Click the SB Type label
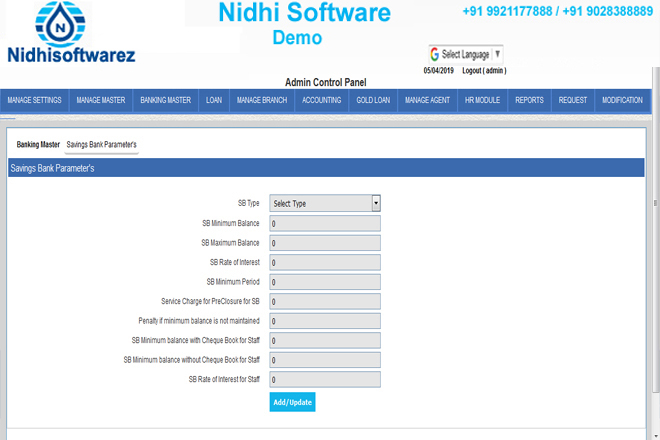The image size is (660, 440). (248, 203)
